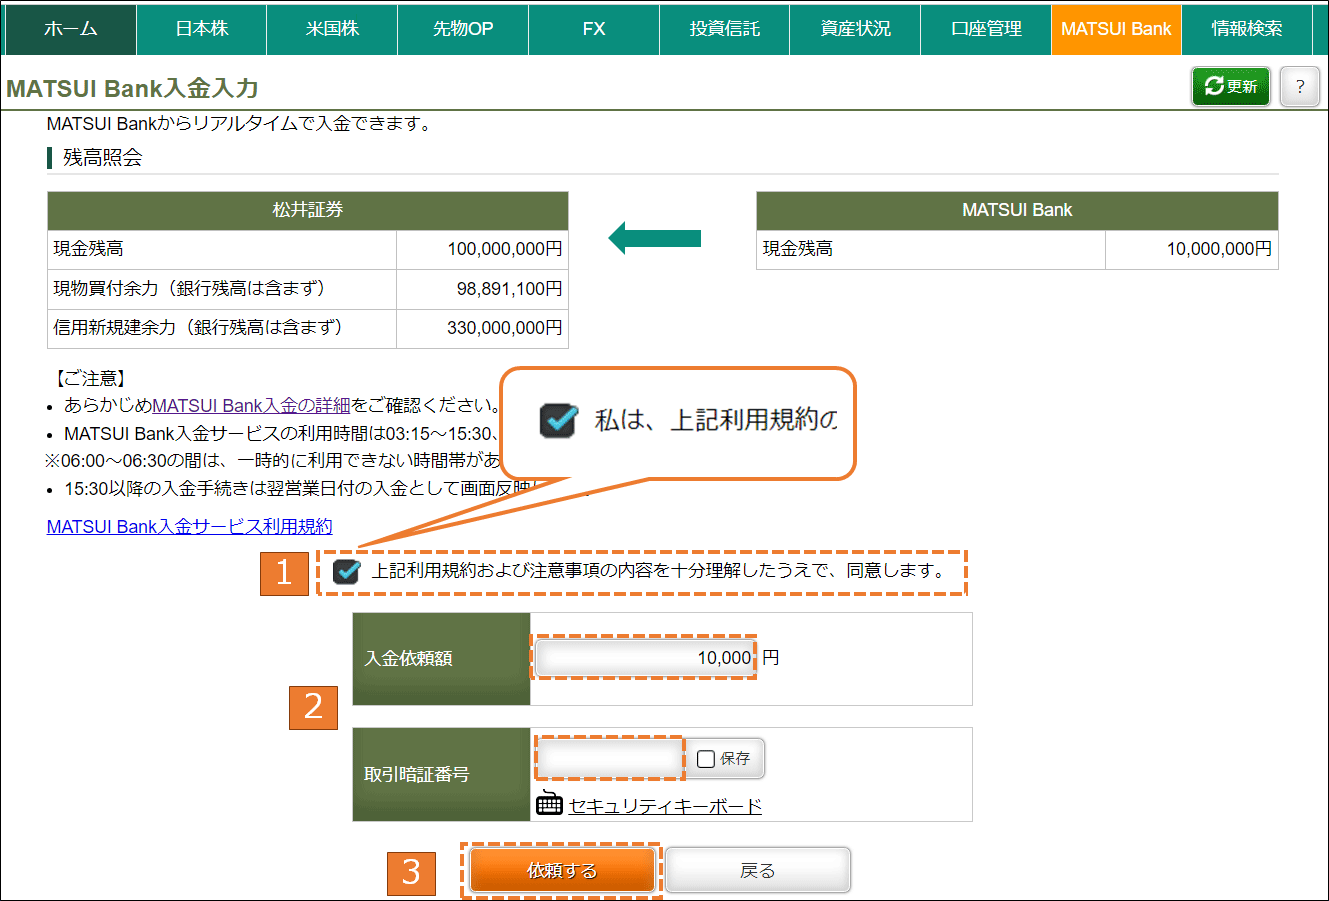Screen dimensions: 1329x901
Task: Select the 現物買付余力 value 98,891,100円
Action: coord(510,289)
